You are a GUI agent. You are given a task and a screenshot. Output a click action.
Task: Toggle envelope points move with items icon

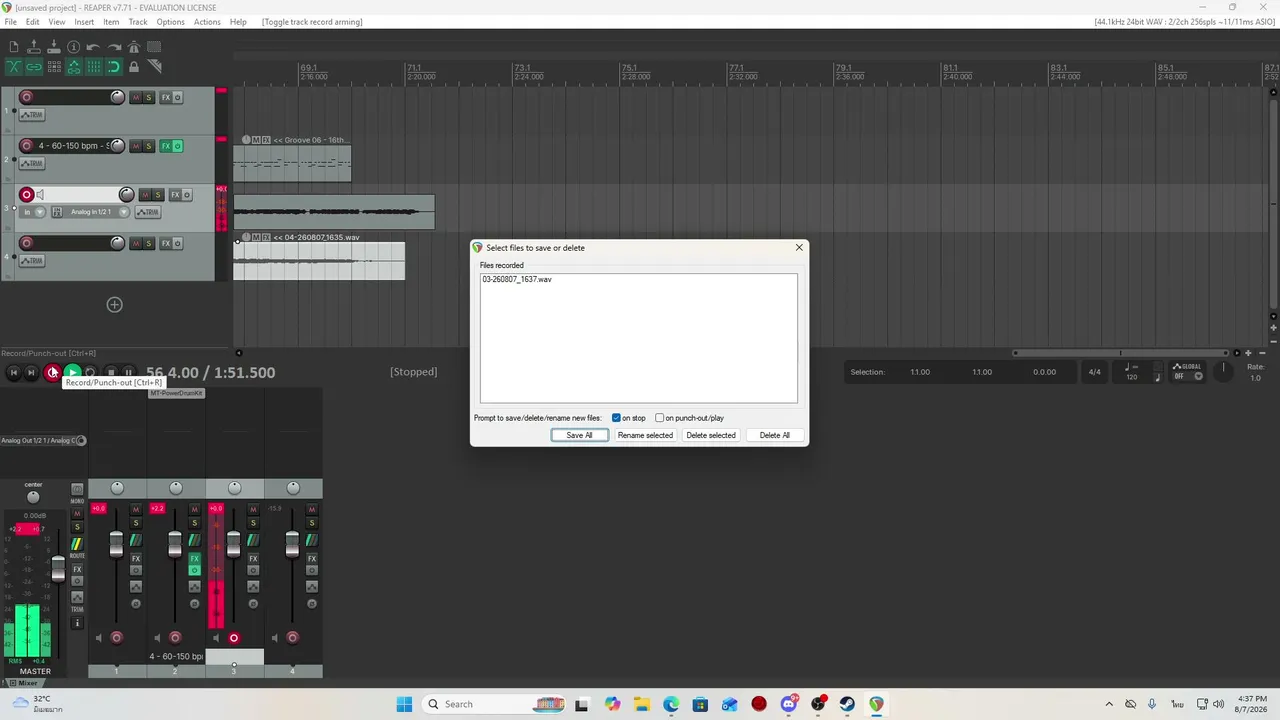[74, 67]
